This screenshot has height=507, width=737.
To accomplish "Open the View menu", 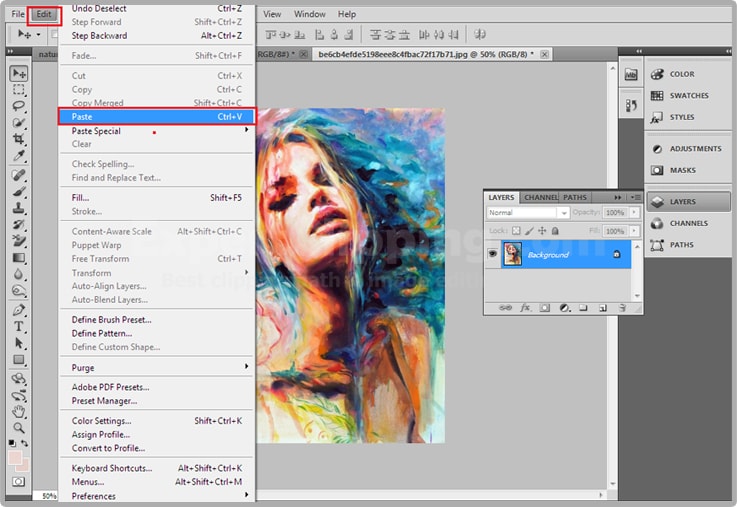I will pos(272,14).
